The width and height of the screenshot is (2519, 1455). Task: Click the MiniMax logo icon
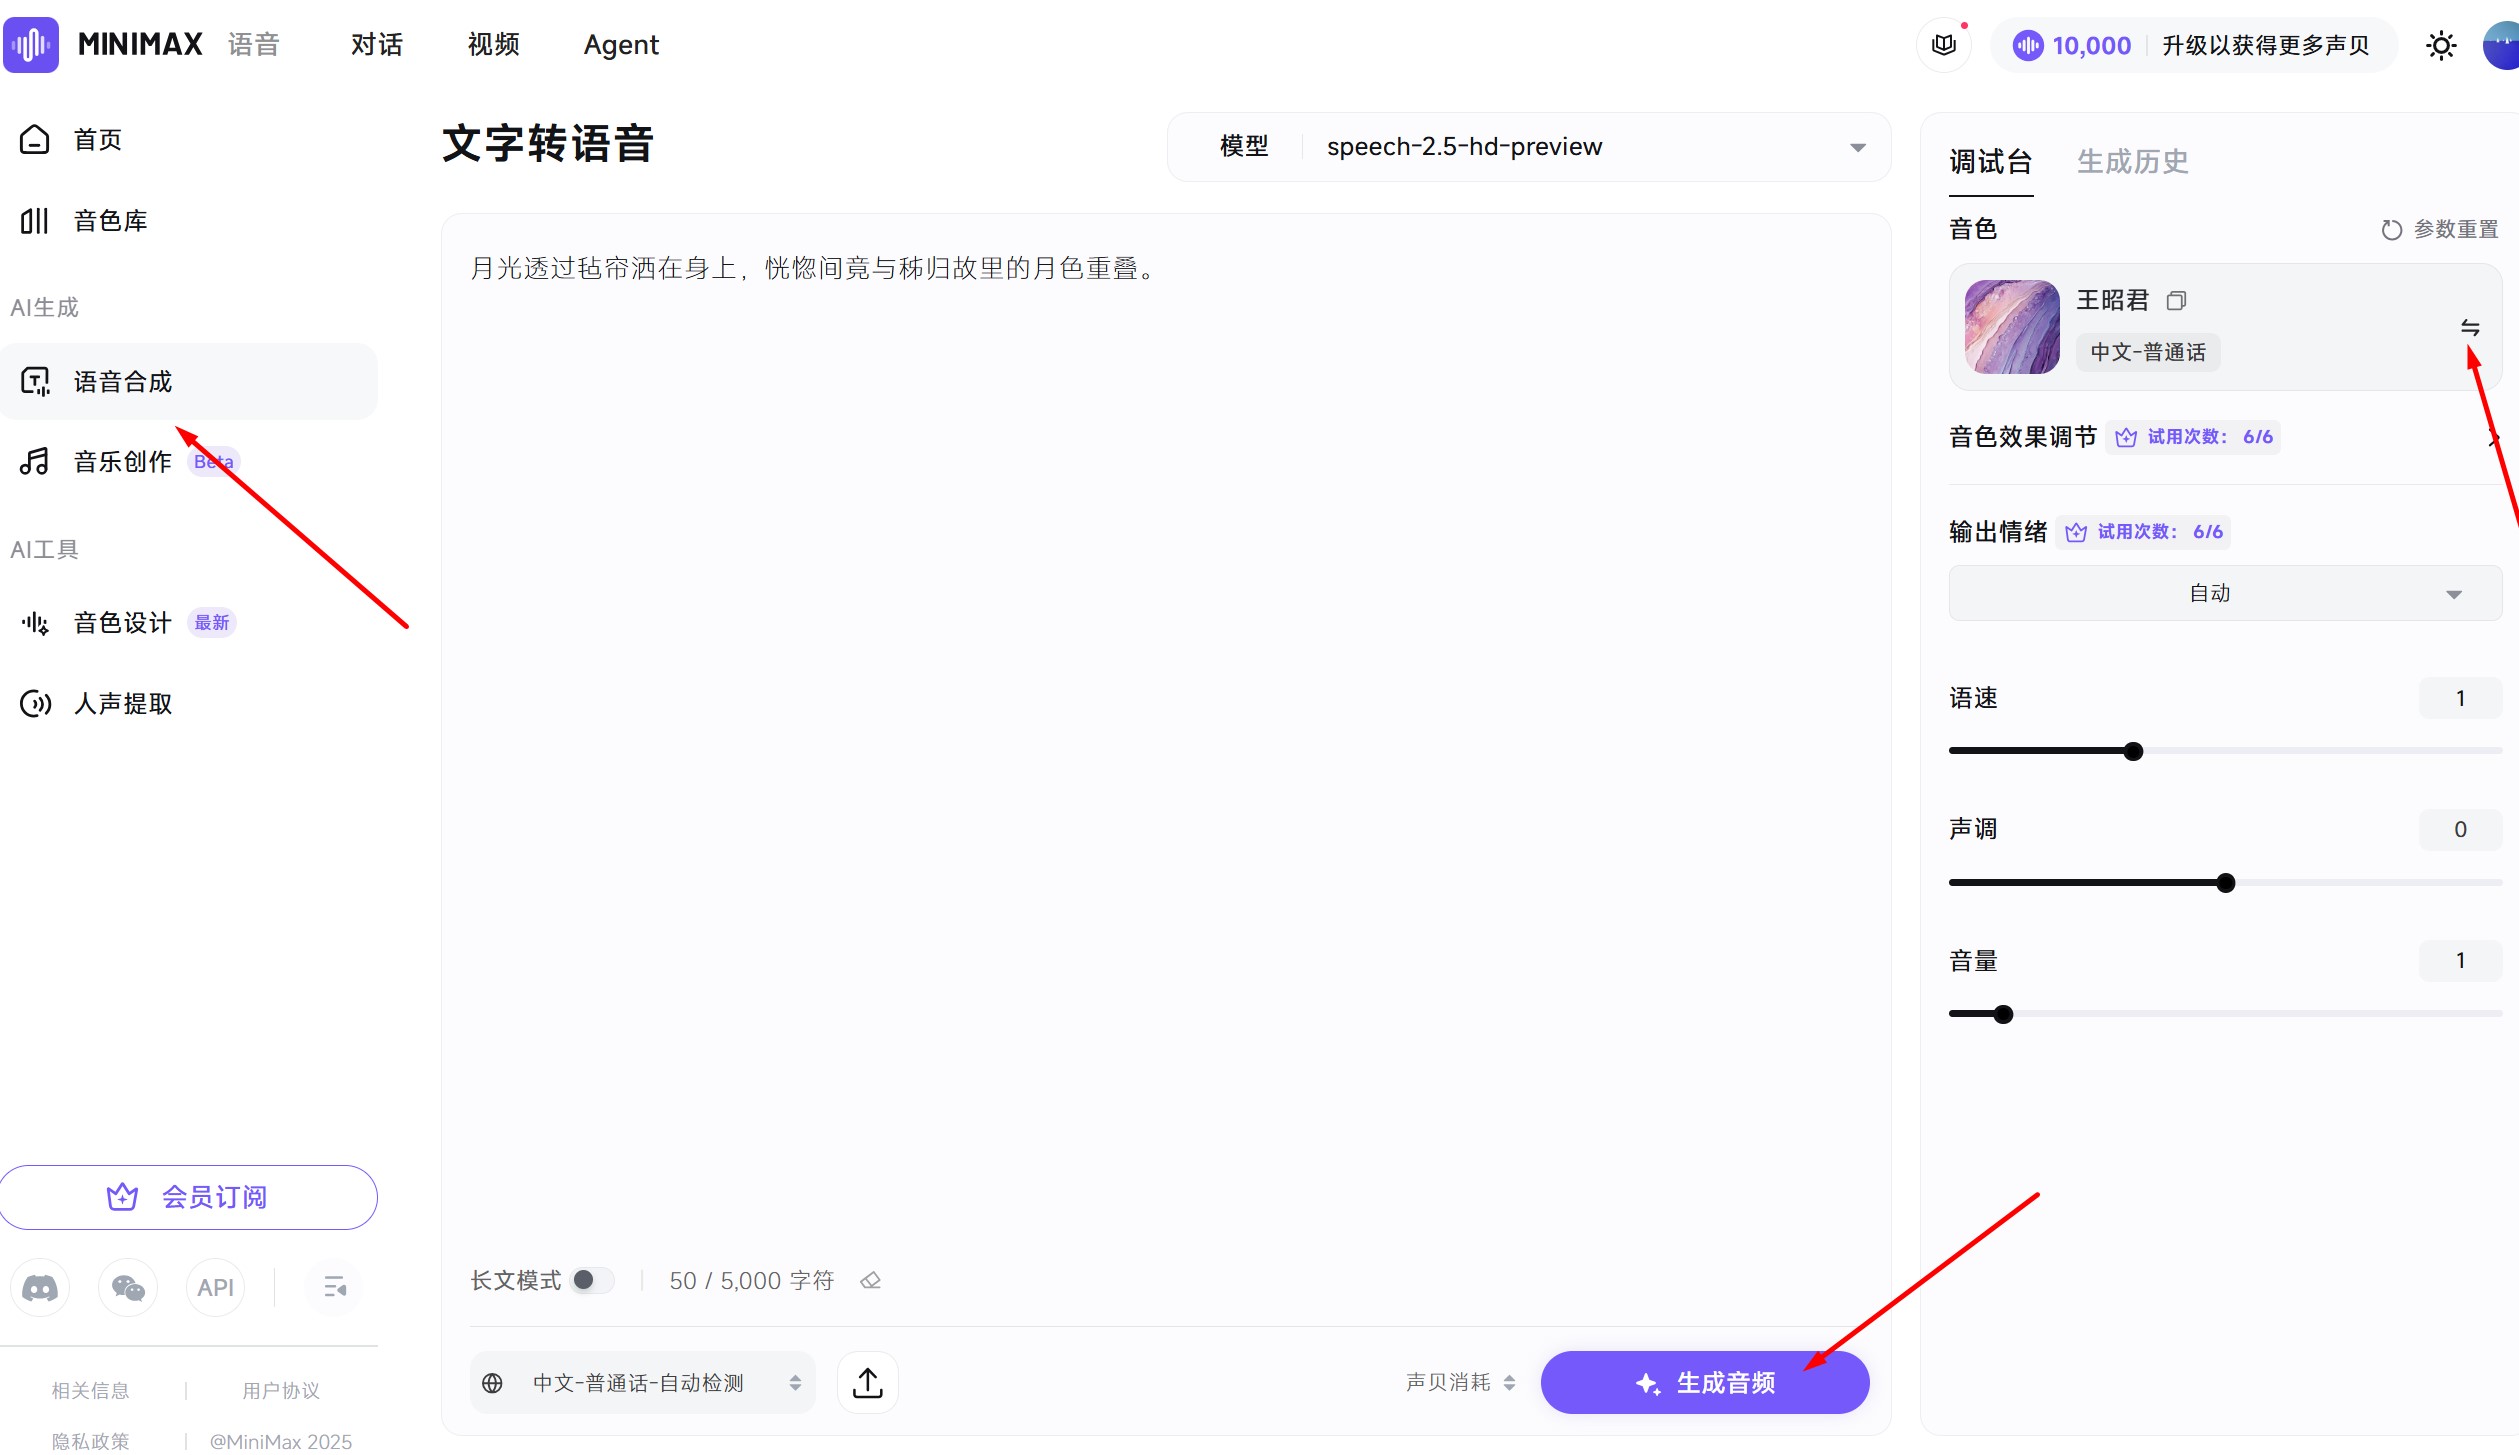click(31, 45)
